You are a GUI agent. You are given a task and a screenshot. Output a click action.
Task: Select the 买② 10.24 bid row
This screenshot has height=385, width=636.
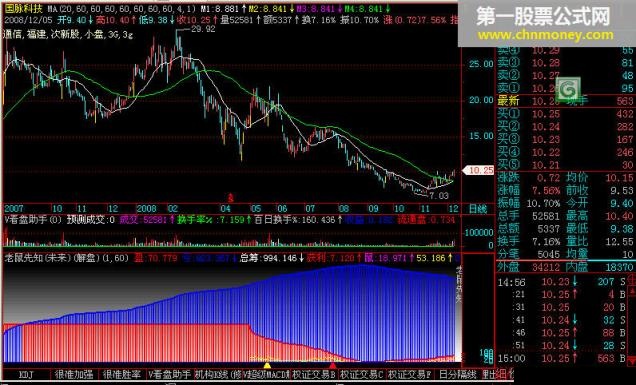[x=565, y=127]
